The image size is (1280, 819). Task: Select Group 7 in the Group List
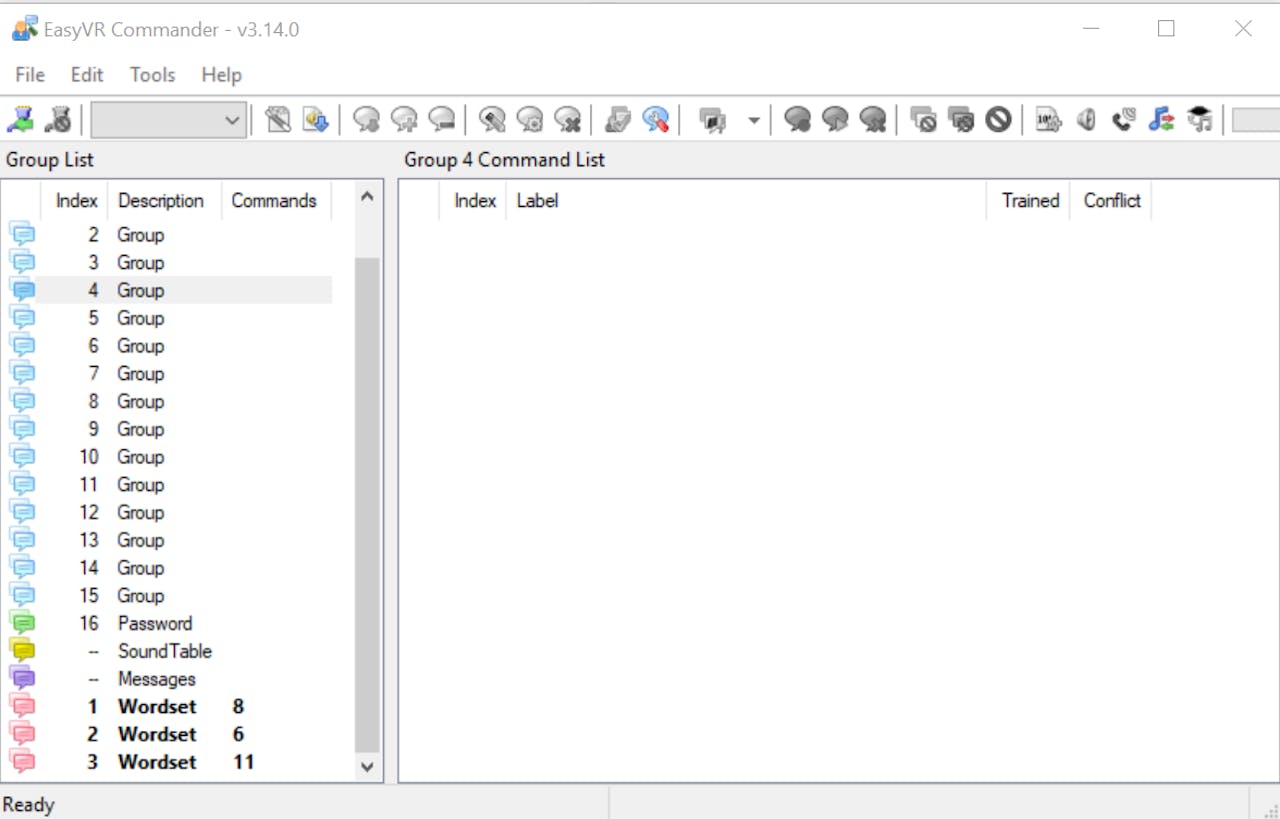click(140, 373)
